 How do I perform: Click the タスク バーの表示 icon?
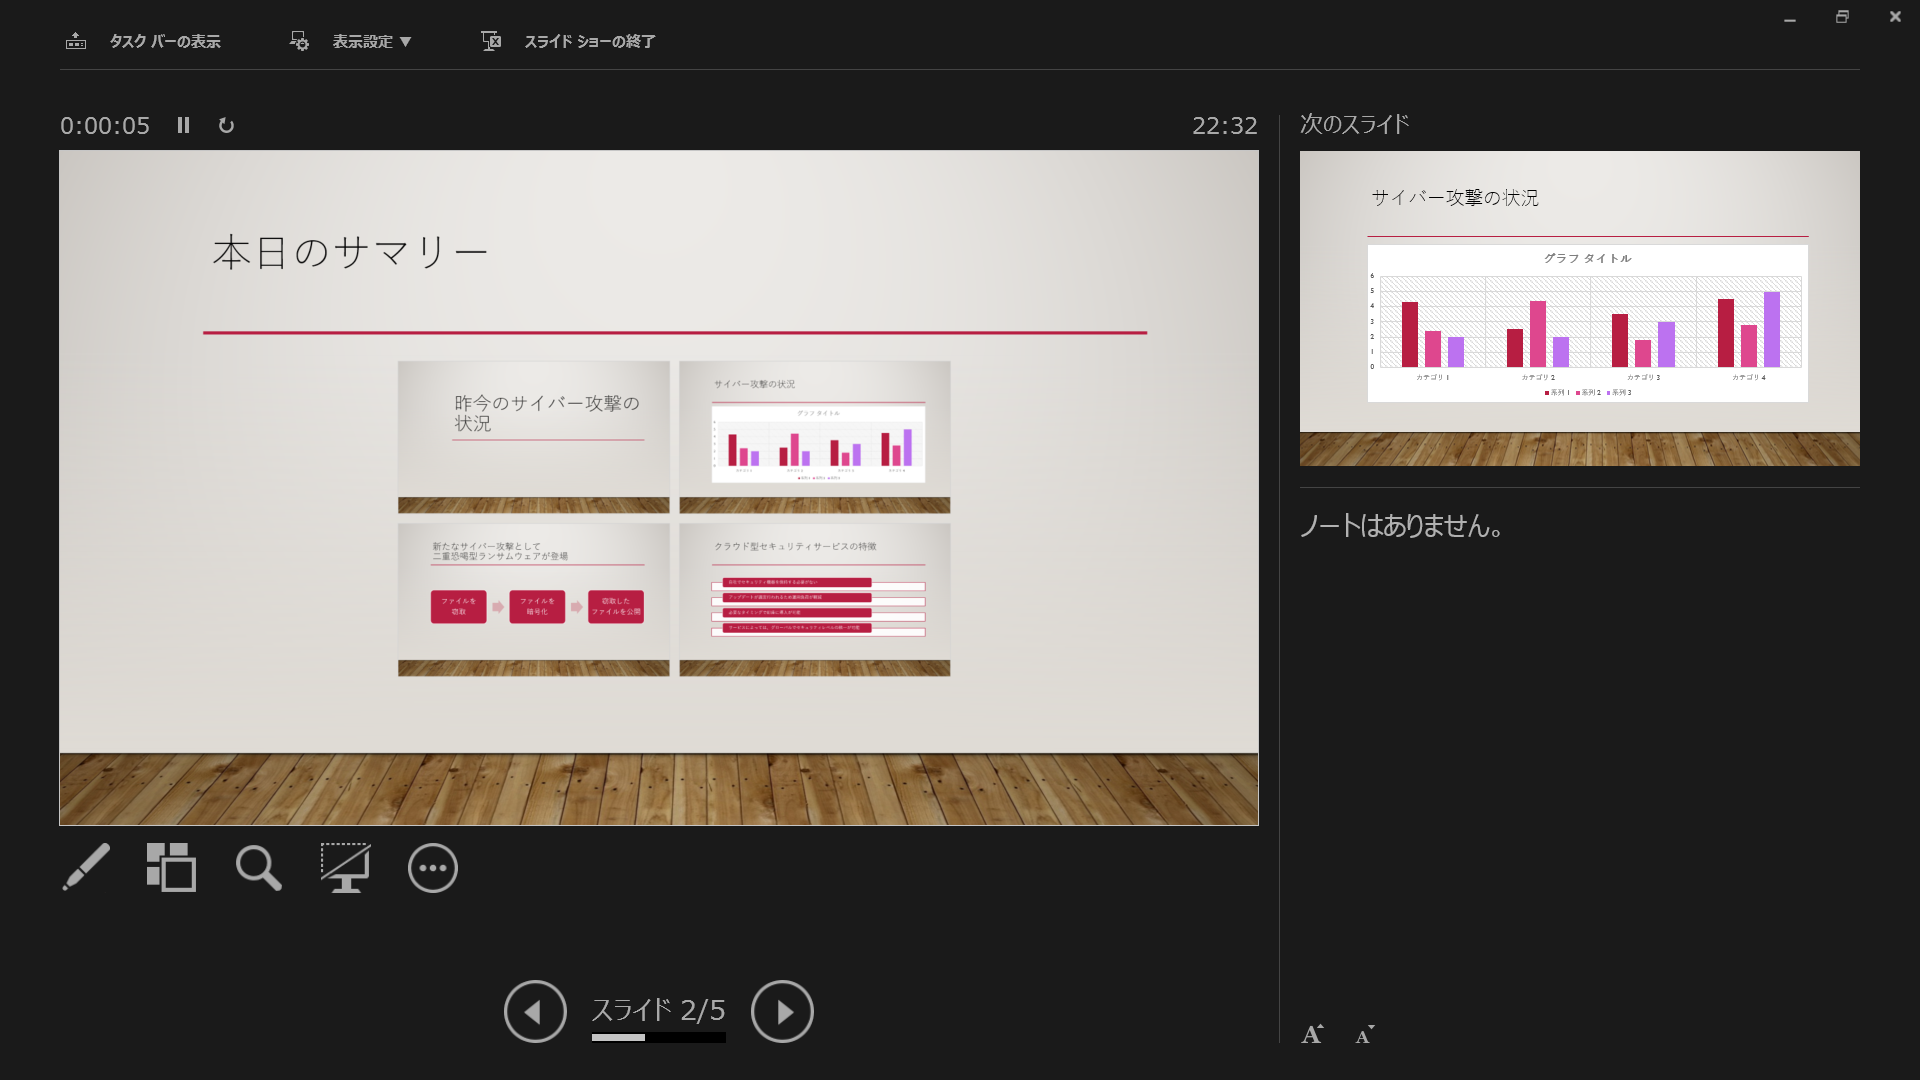(x=77, y=41)
